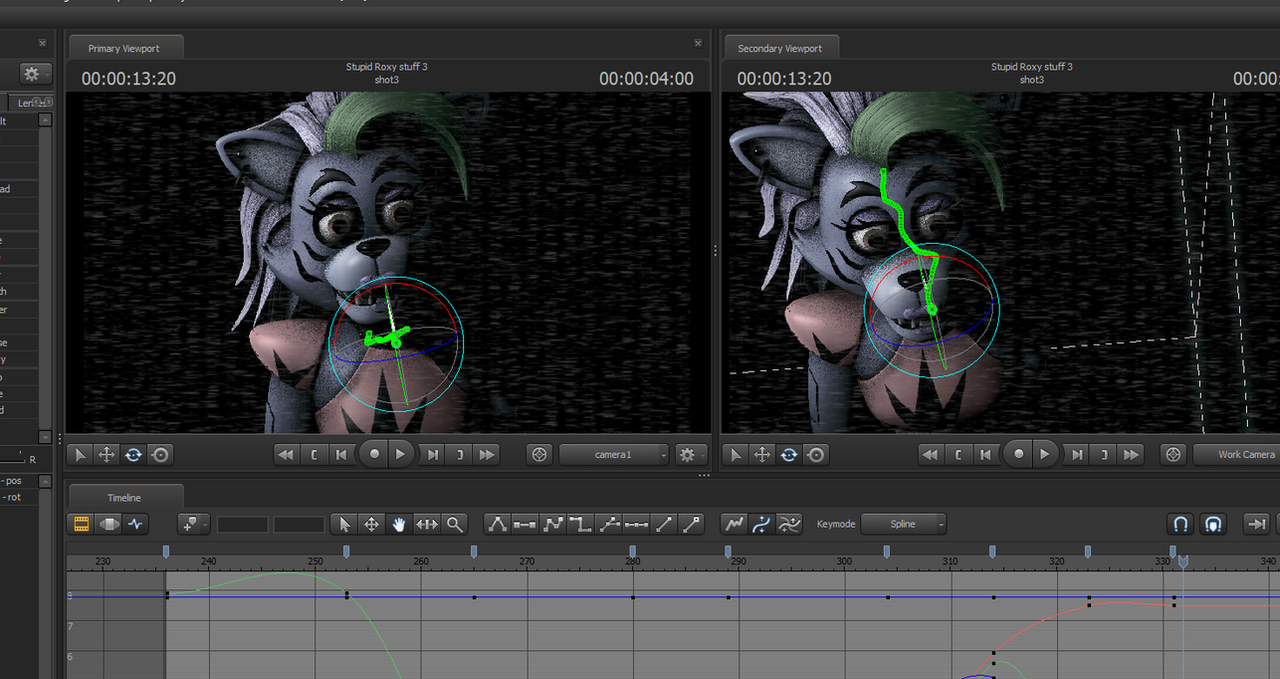
Task: Close the Primary Viewport panel
Action: 698,43
